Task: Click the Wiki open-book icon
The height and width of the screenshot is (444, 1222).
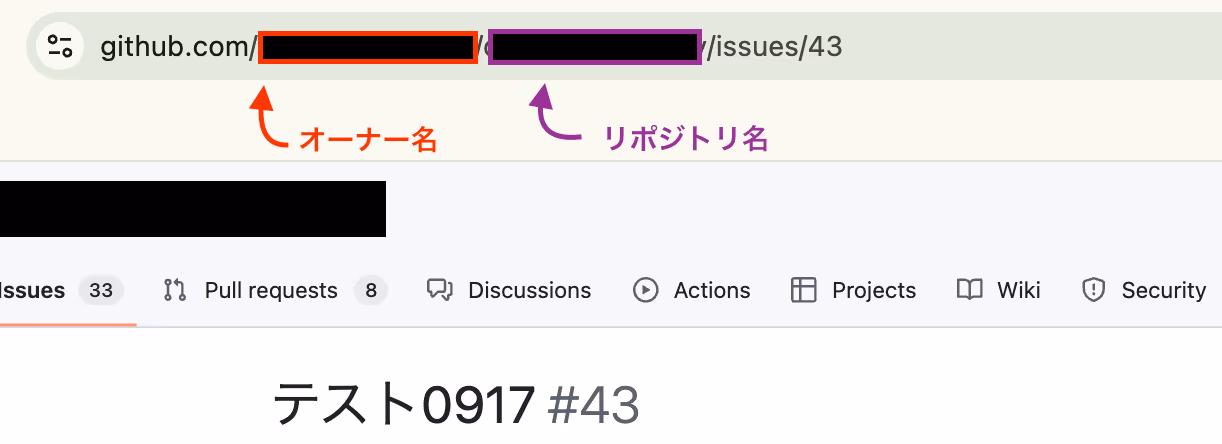Action: click(x=969, y=290)
